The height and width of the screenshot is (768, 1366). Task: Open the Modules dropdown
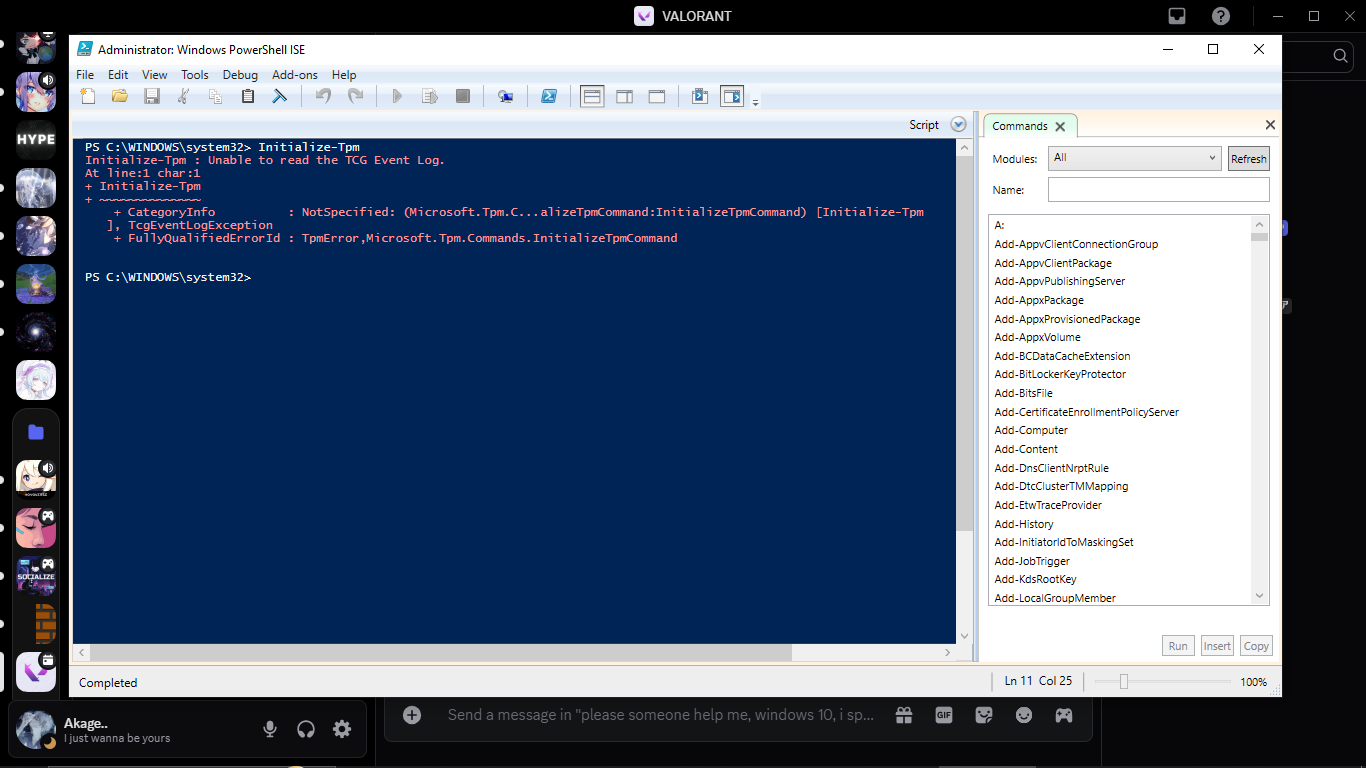1134,158
